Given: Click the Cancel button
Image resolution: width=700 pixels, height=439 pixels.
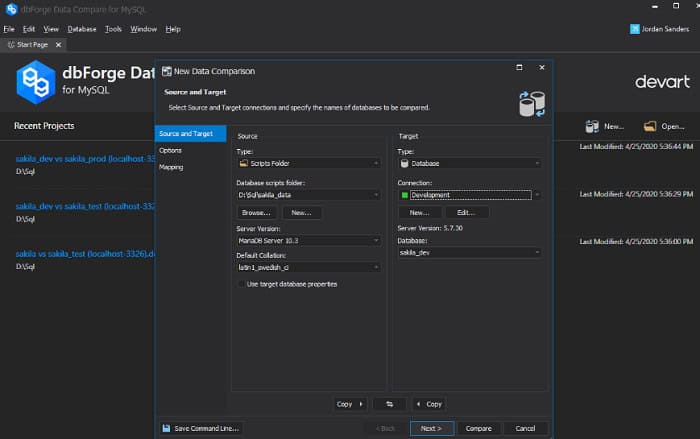Looking at the screenshot, I should click(525, 428).
